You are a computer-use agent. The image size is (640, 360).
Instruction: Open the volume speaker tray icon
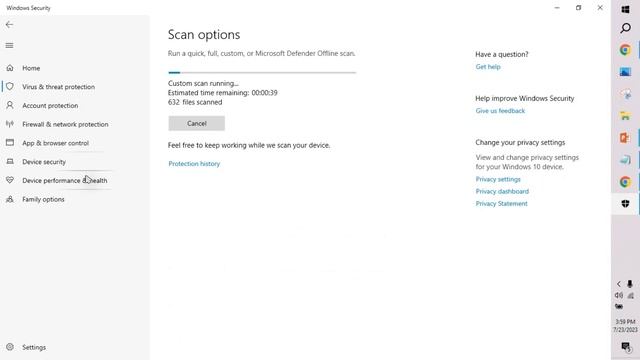click(619, 295)
